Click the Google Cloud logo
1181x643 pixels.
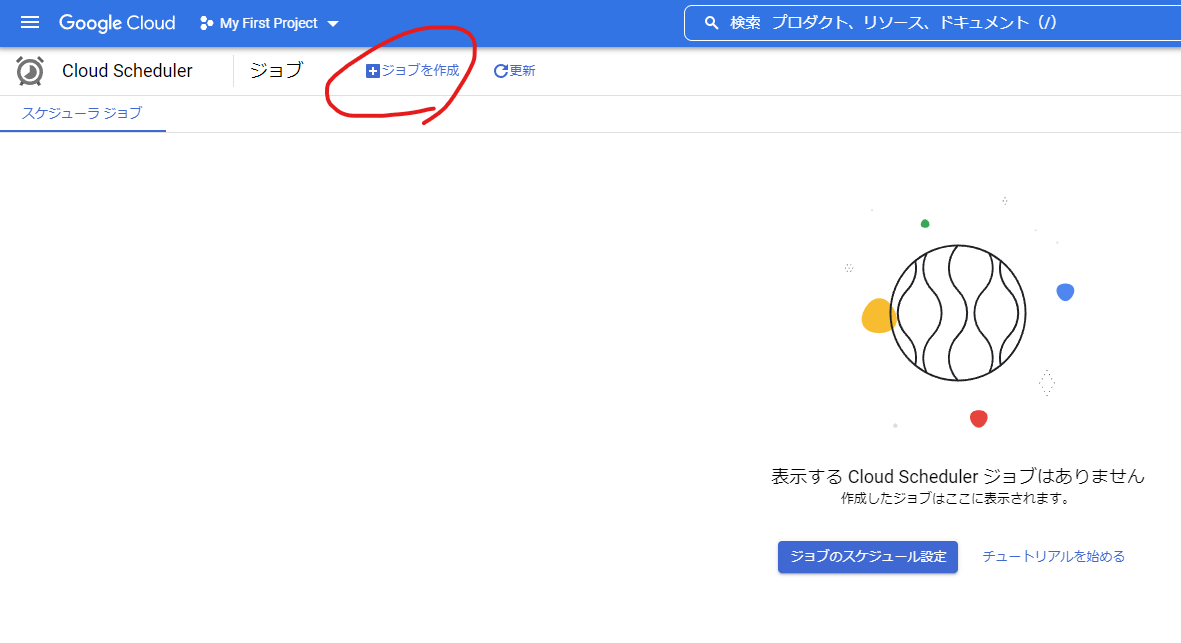tap(117, 22)
